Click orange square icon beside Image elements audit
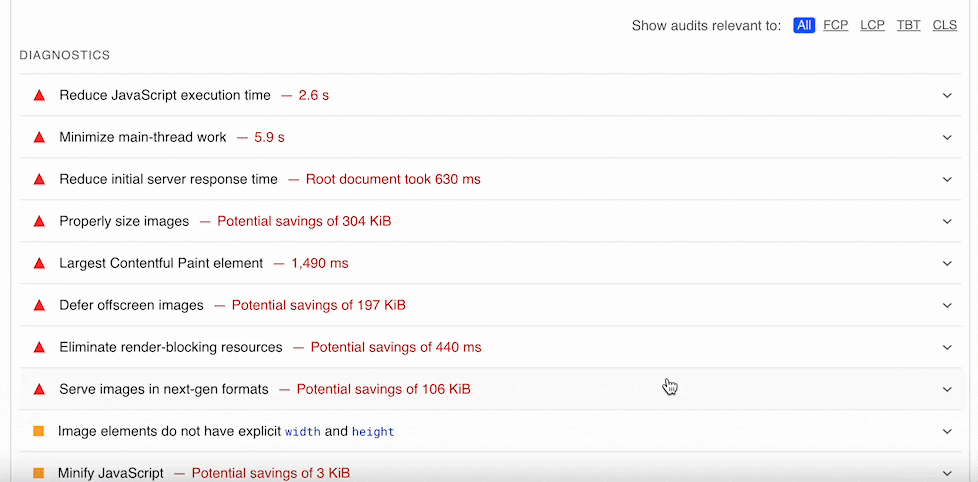 (x=39, y=431)
